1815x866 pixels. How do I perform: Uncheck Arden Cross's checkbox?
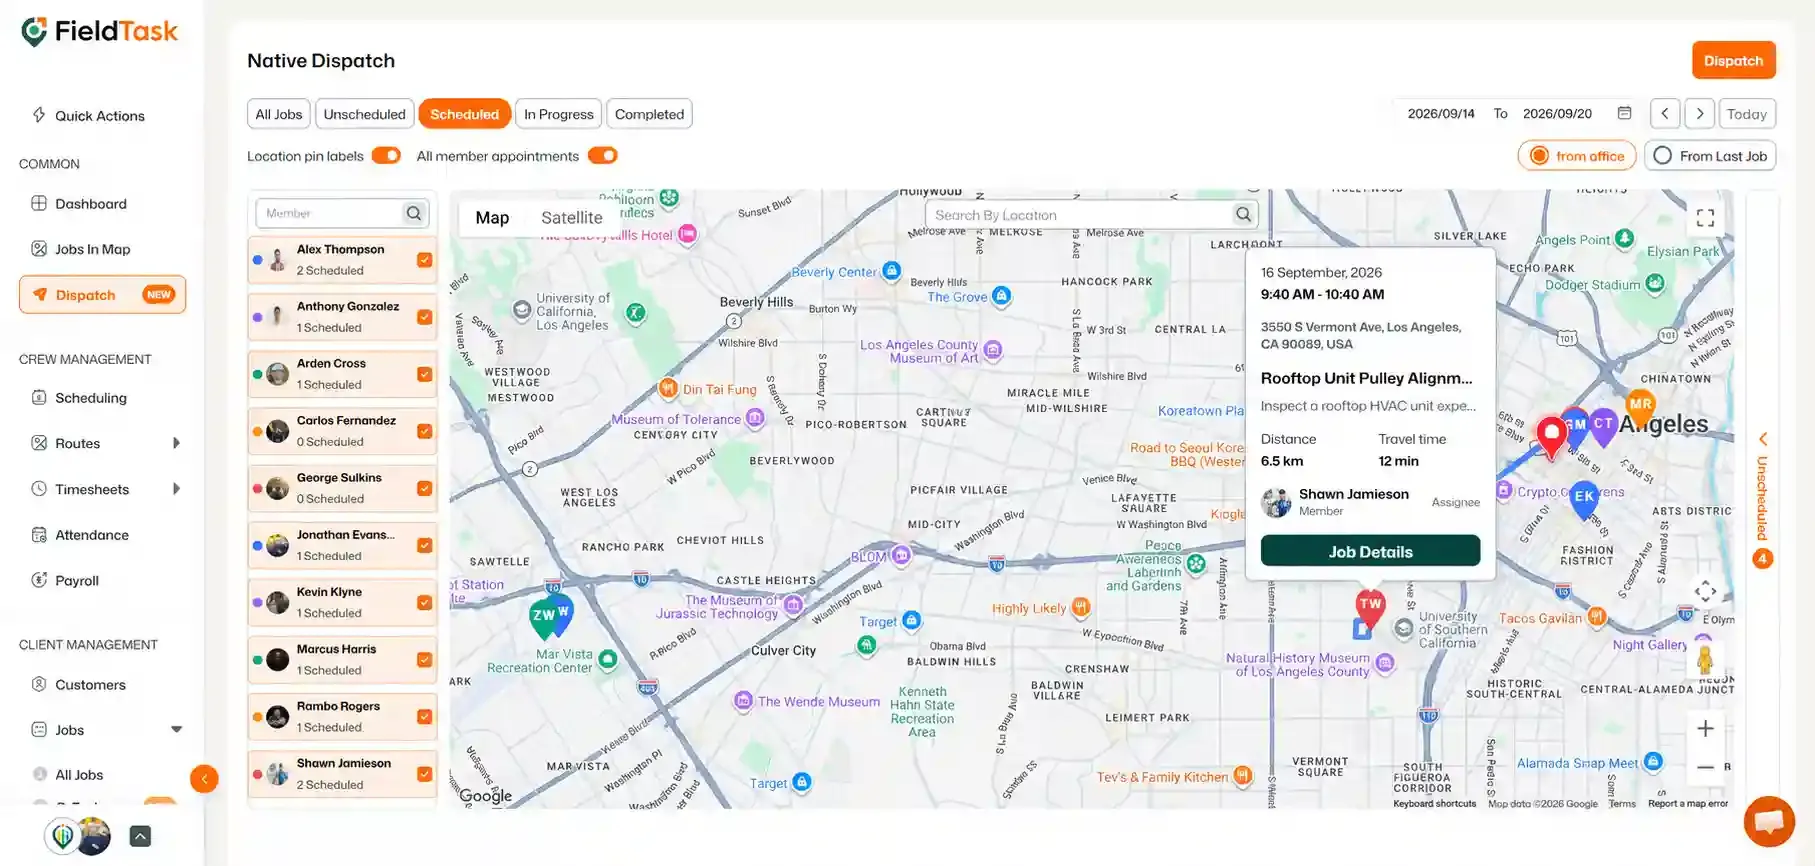coord(425,374)
